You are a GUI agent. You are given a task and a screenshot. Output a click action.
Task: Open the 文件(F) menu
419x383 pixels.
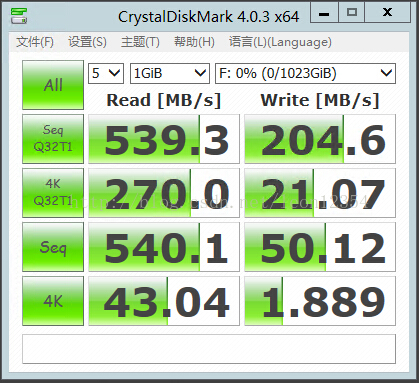coord(35,42)
